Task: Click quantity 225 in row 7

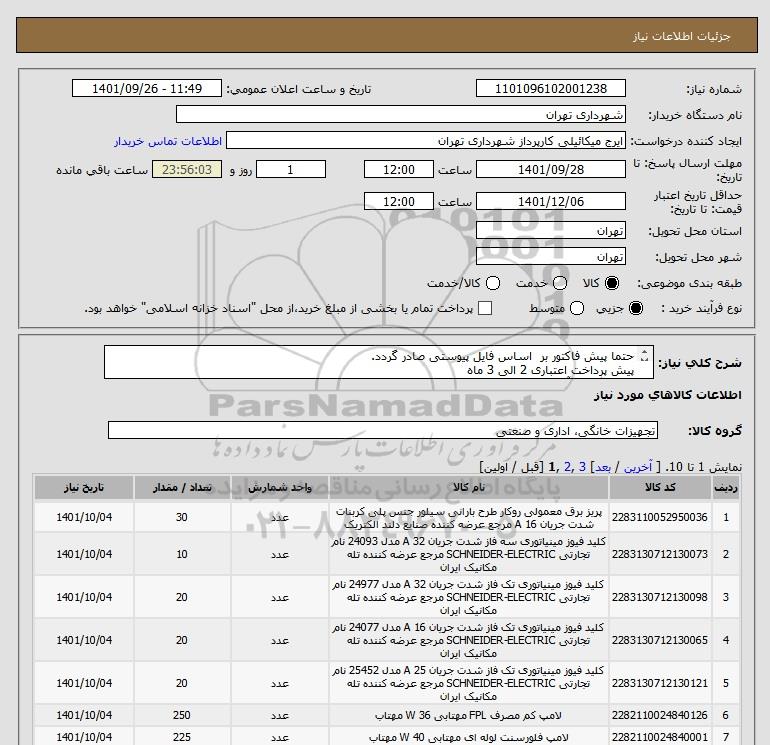Action: click(182, 737)
